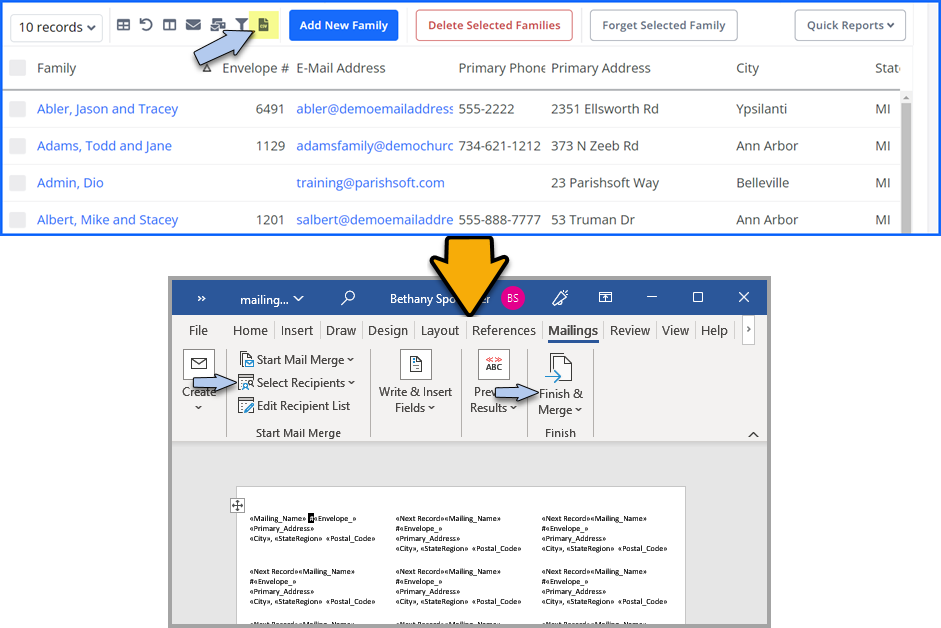Click the table grid view icon
This screenshot has width=941, height=628.
point(123,25)
